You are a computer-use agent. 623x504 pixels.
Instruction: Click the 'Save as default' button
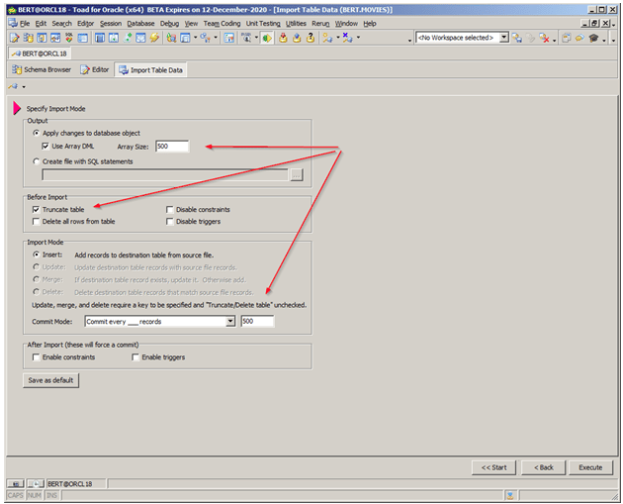(51, 380)
